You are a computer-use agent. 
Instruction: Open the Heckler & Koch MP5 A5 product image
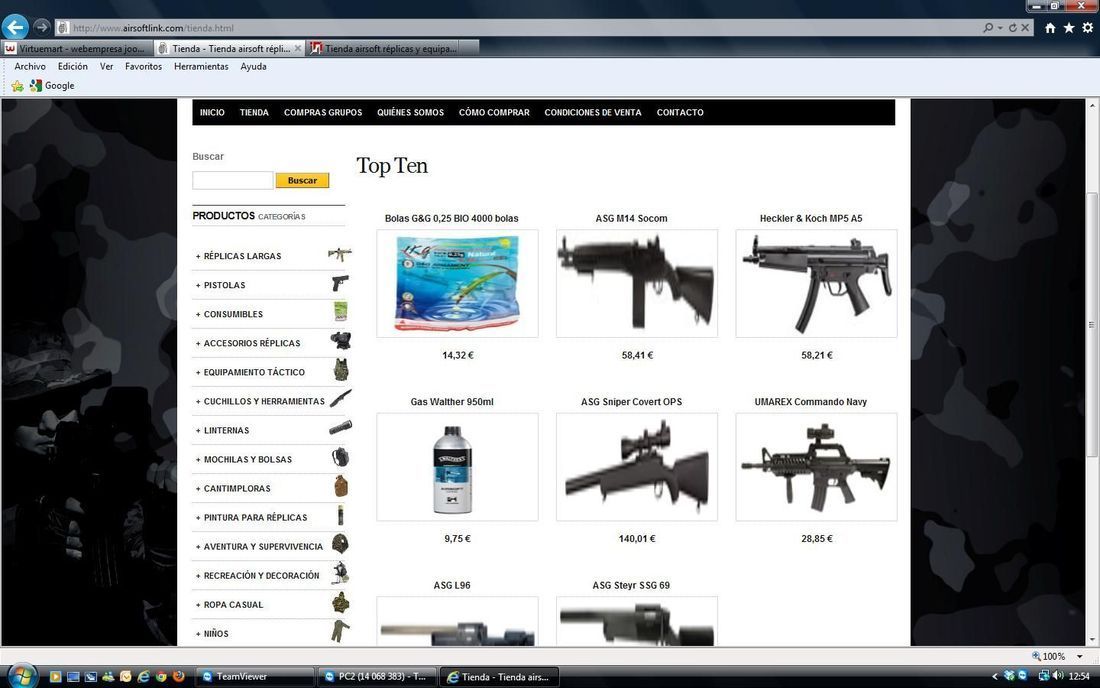pyautogui.click(x=817, y=283)
